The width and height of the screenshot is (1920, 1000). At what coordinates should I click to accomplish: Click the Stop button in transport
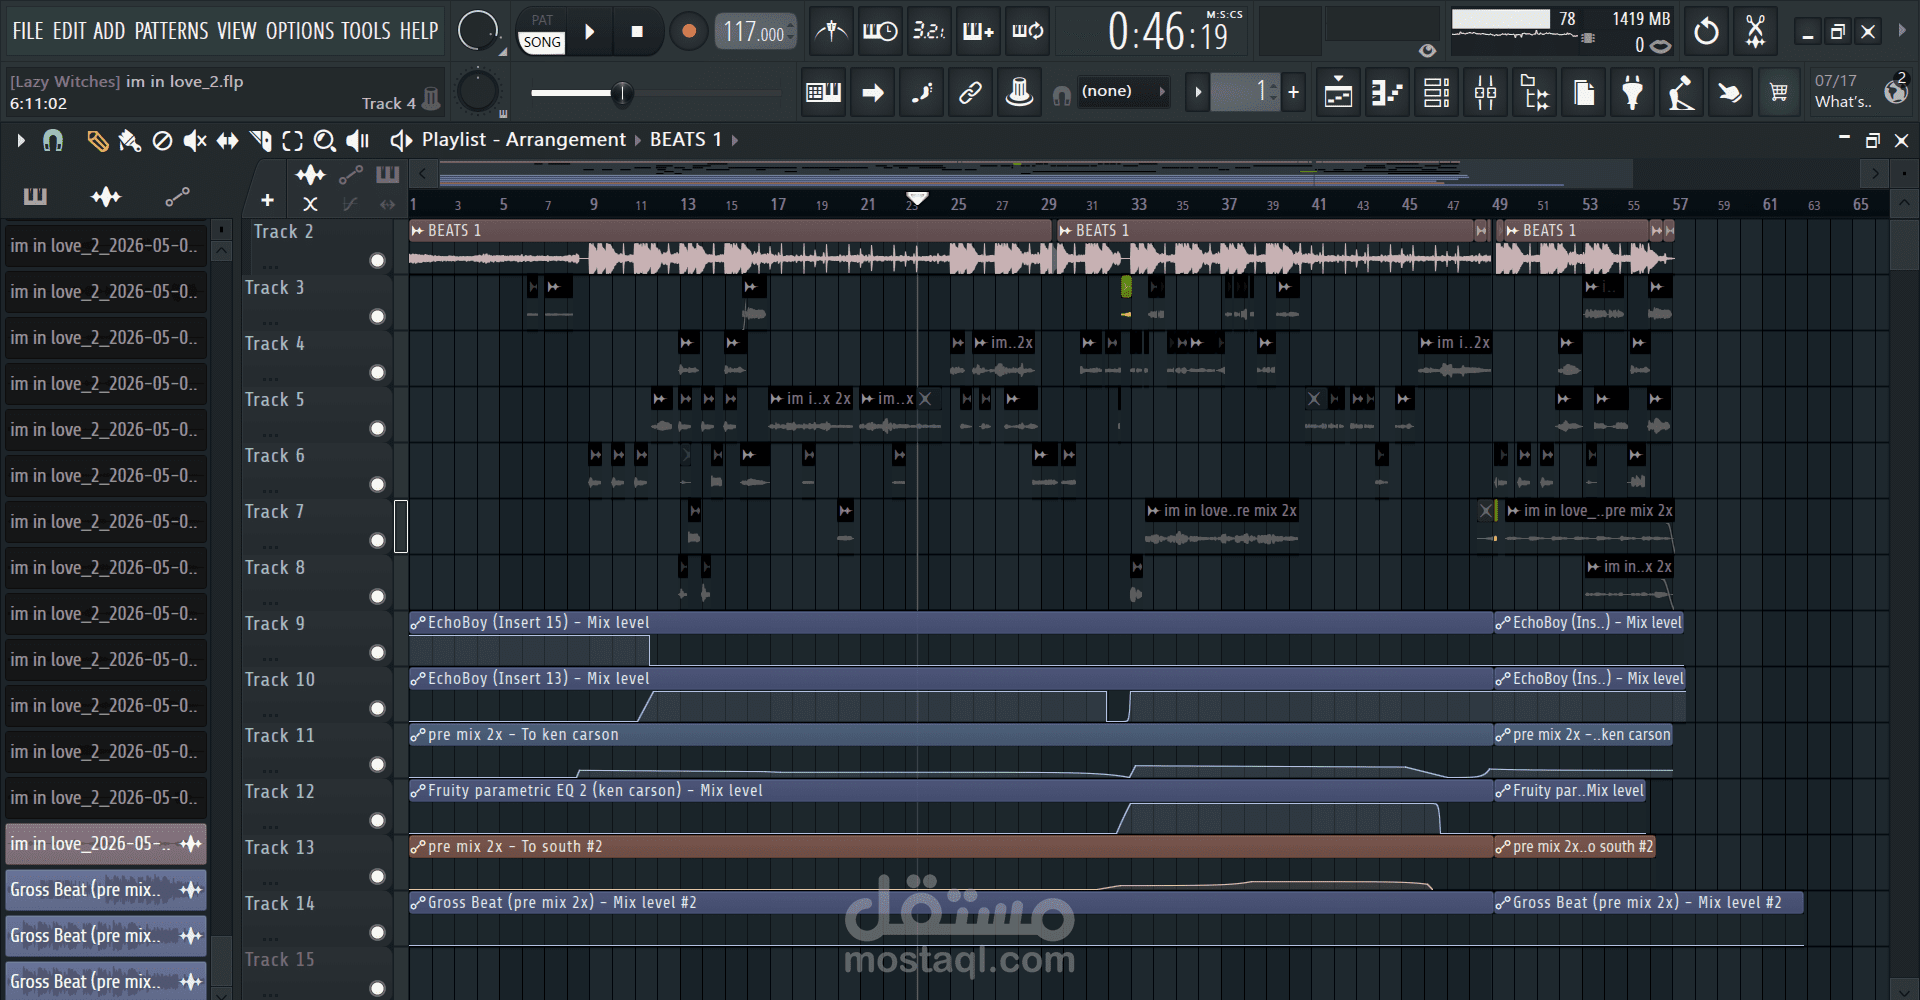(637, 32)
